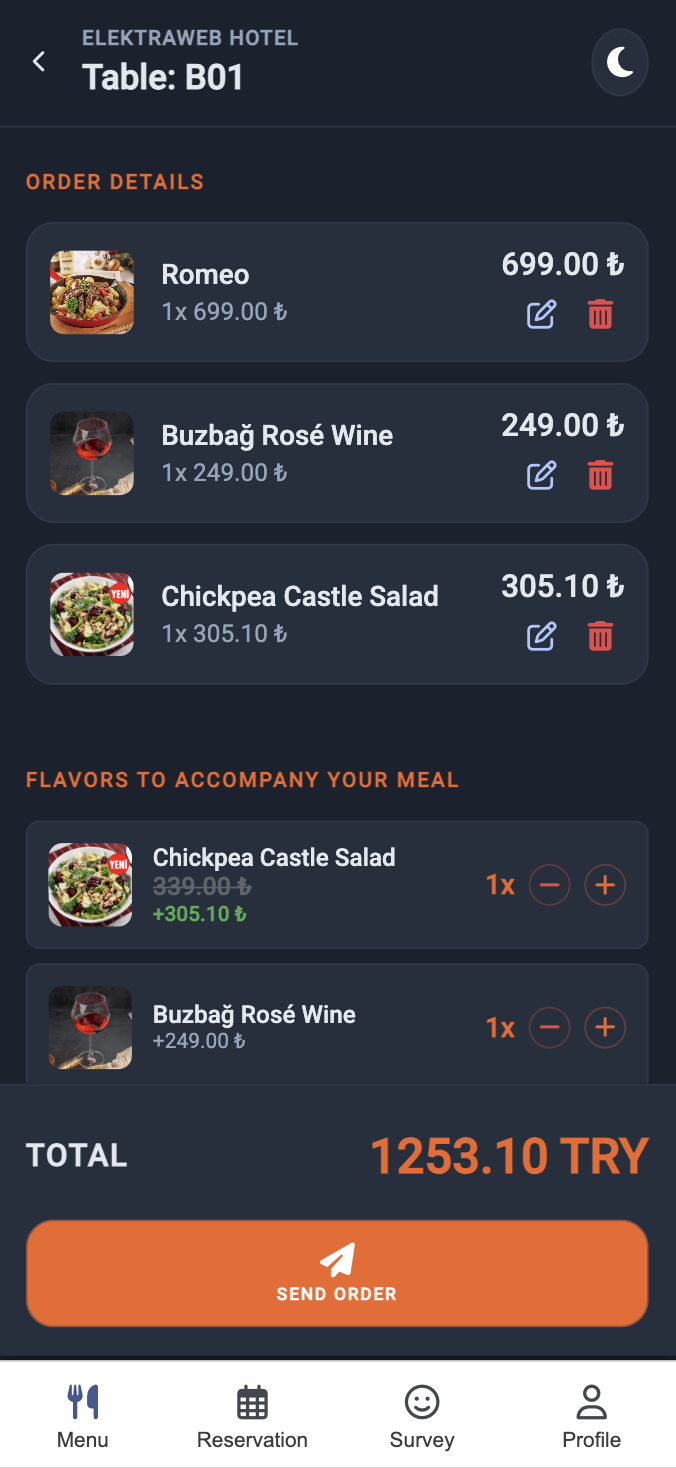Edit the Buzbağ Rosé Wine order item
The image size is (676, 1468).
(x=541, y=475)
